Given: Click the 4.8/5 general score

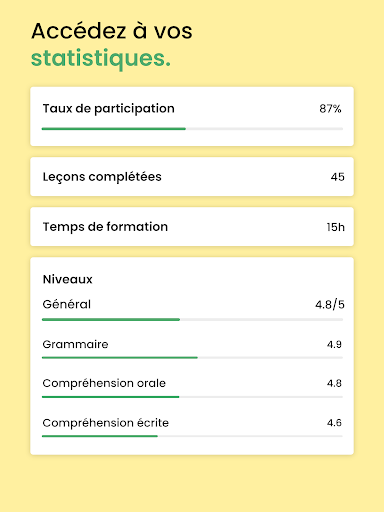Looking at the screenshot, I should (330, 305).
